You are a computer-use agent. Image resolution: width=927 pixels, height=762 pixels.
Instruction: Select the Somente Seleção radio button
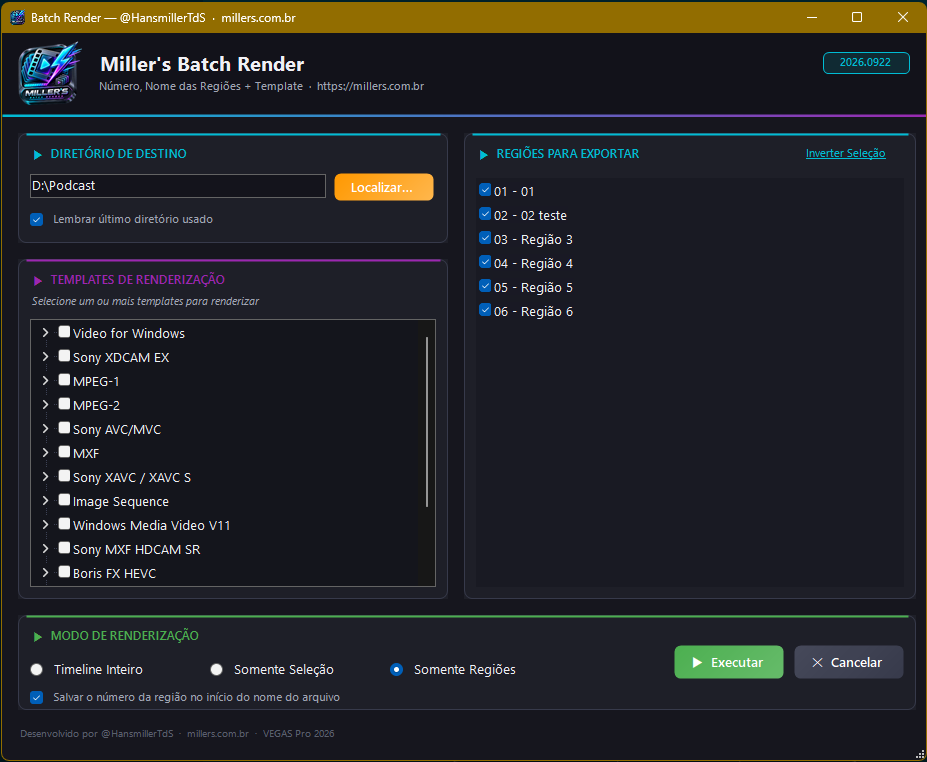click(x=216, y=669)
